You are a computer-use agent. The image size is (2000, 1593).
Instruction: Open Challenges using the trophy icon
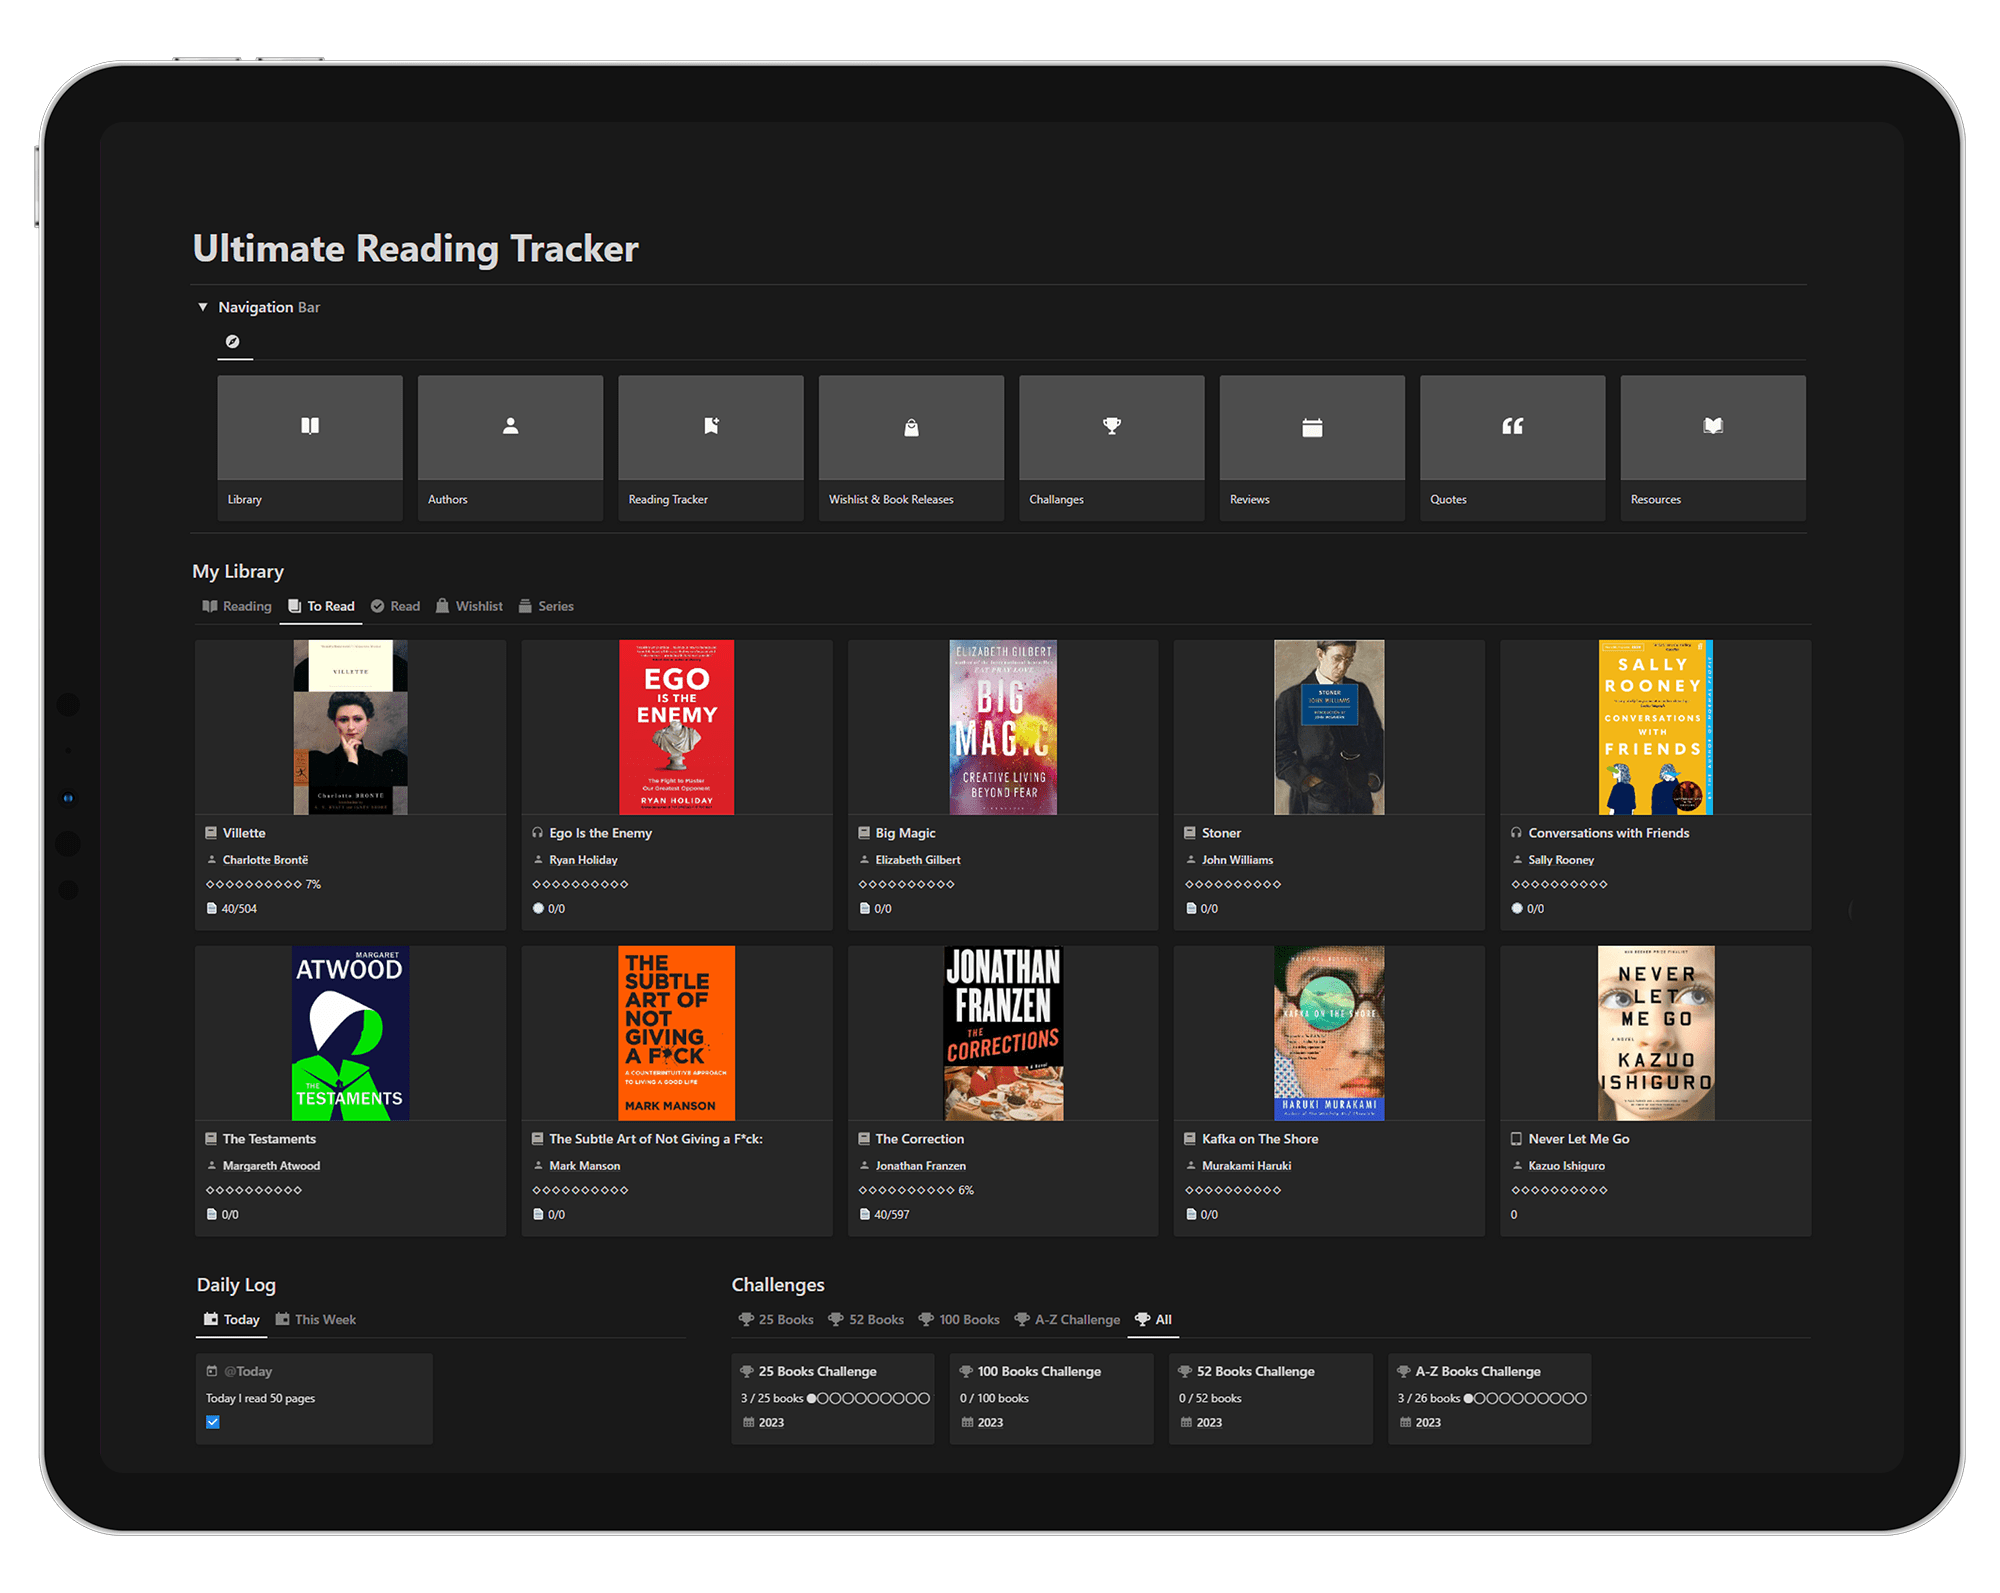(1111, 427)
